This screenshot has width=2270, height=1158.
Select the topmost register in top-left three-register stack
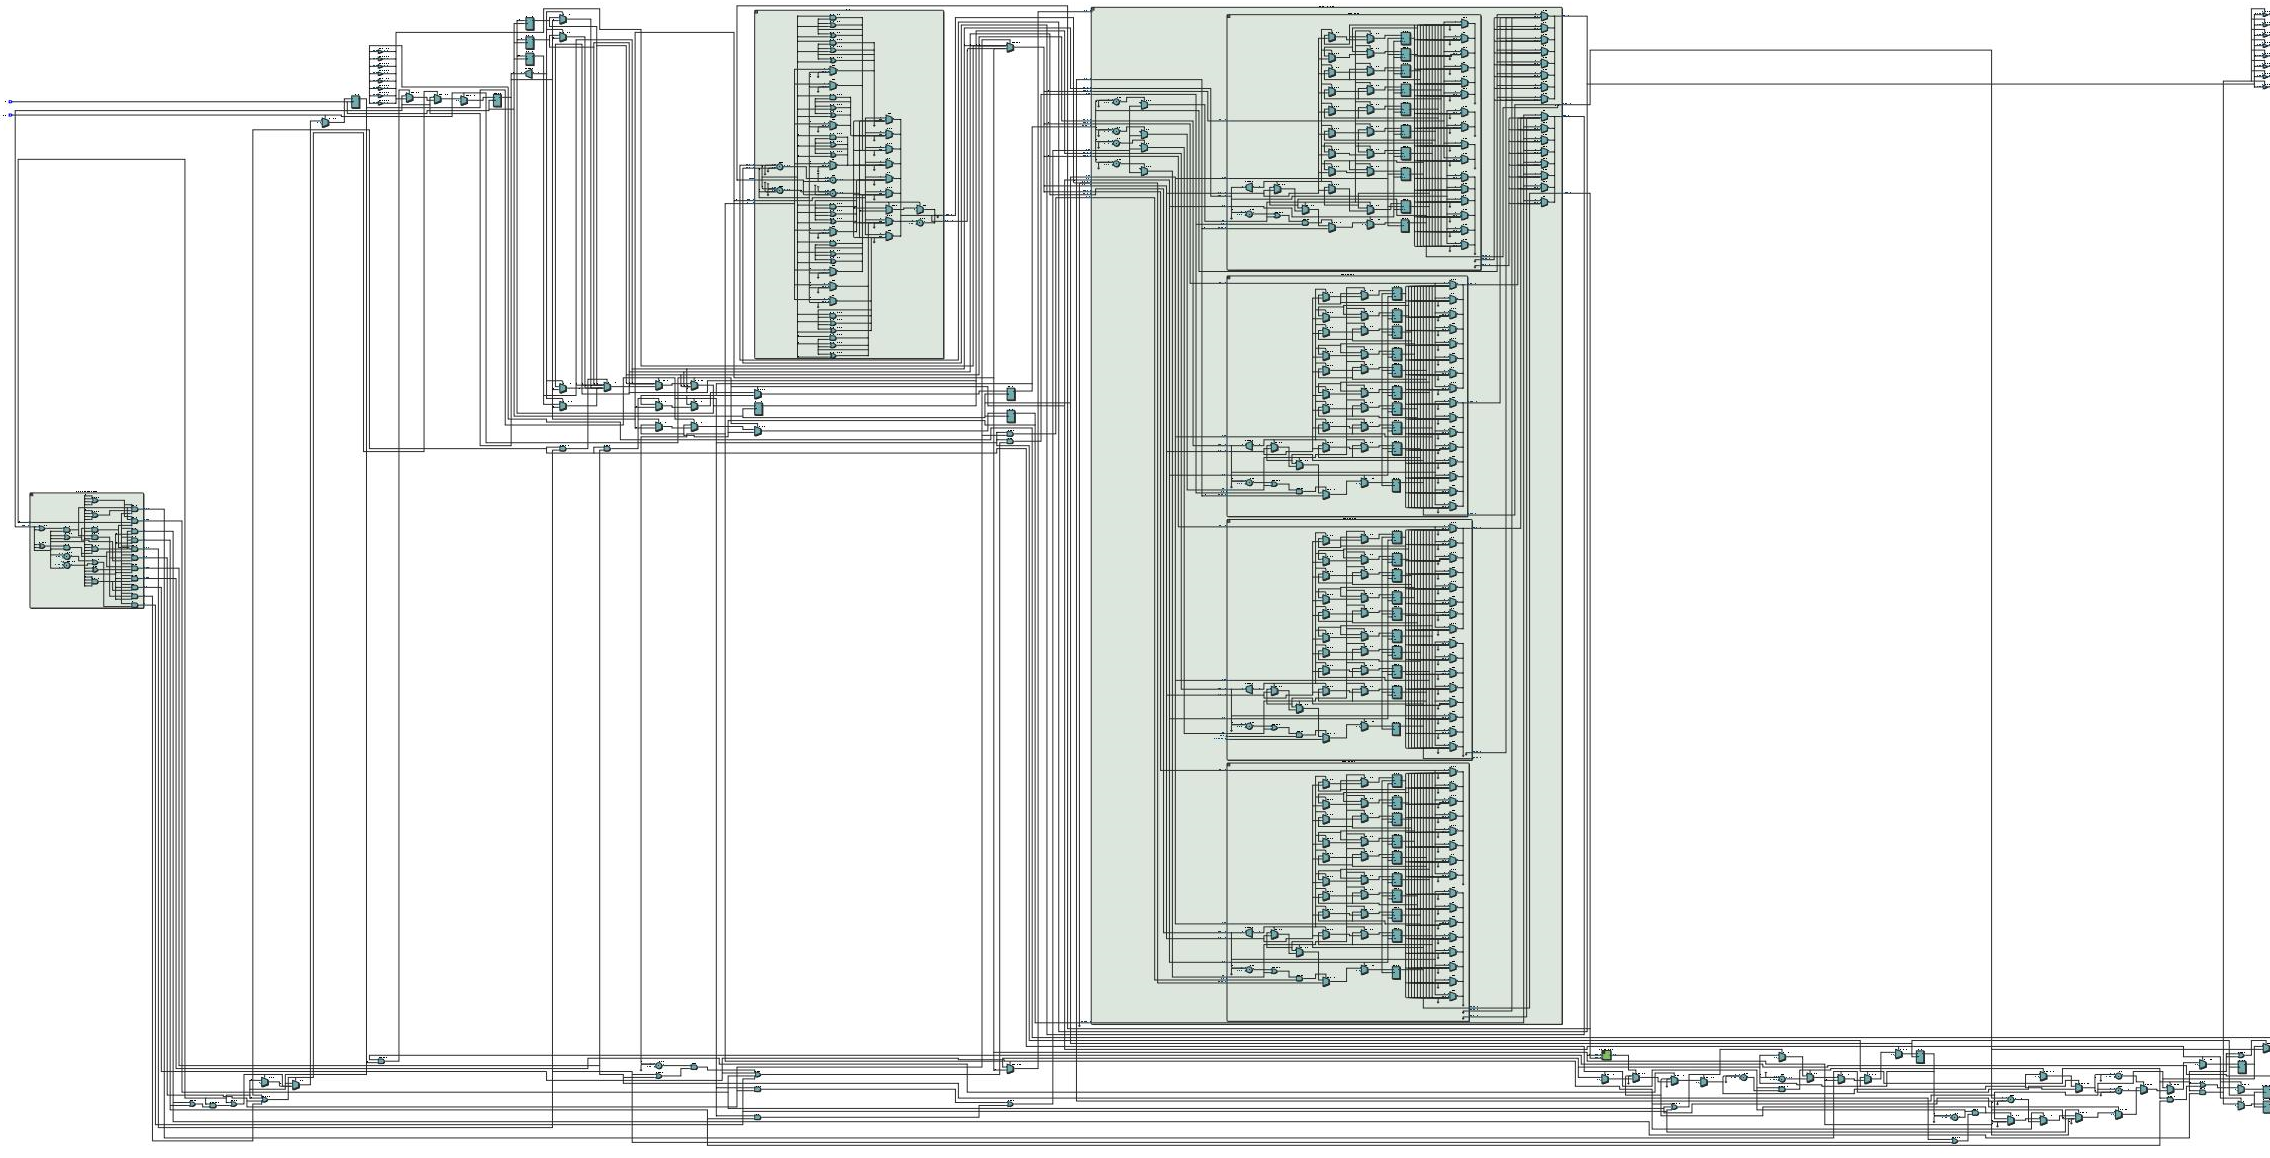click(530, 23)
